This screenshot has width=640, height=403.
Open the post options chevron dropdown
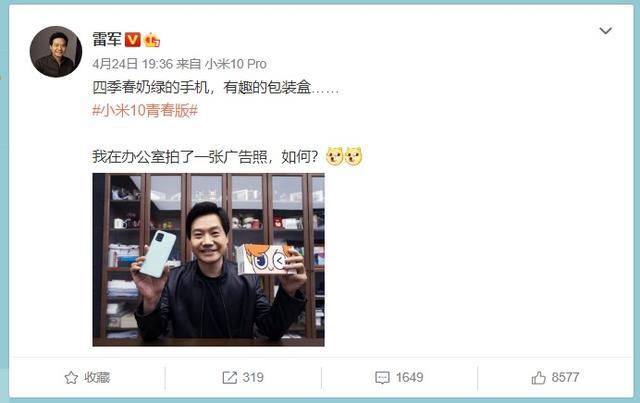pyautogui.click(x=605, y=31)
